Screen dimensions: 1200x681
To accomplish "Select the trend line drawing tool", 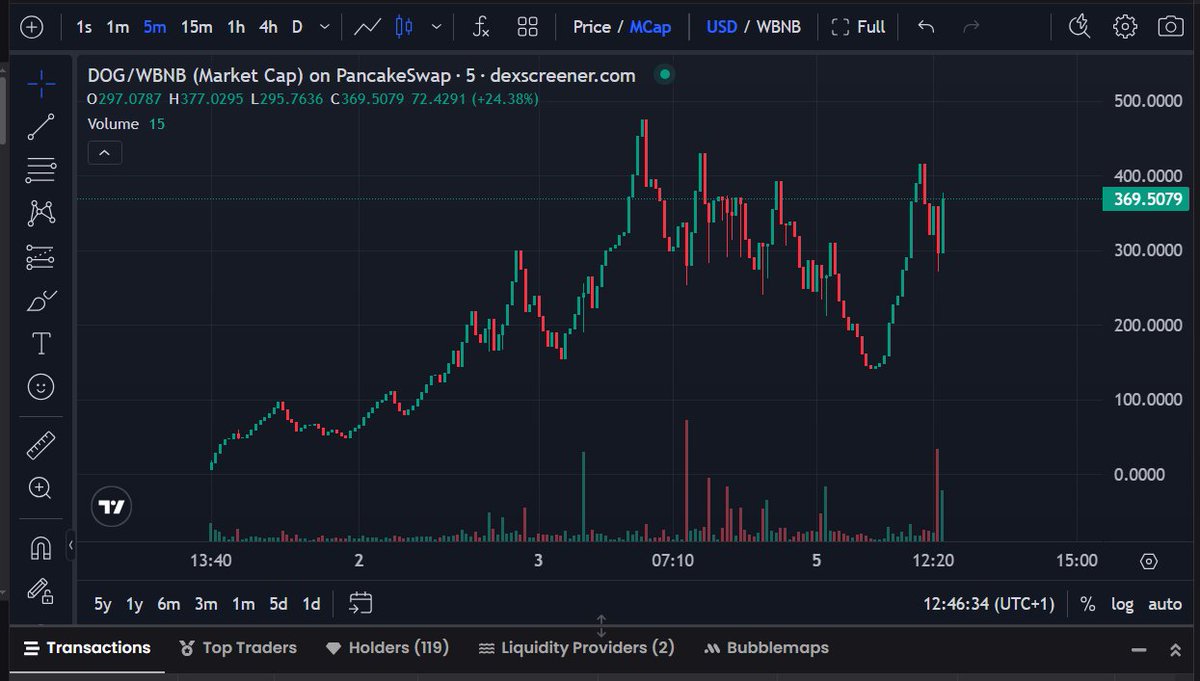I will (41, 127).
